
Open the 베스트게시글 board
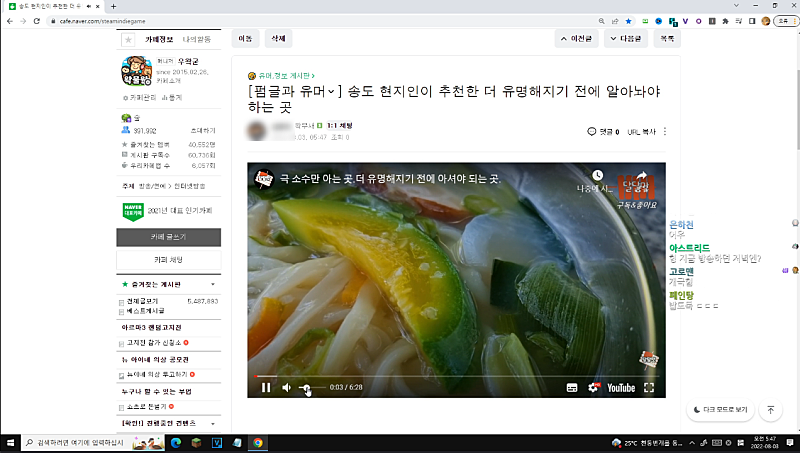click(x=145, y=311)
